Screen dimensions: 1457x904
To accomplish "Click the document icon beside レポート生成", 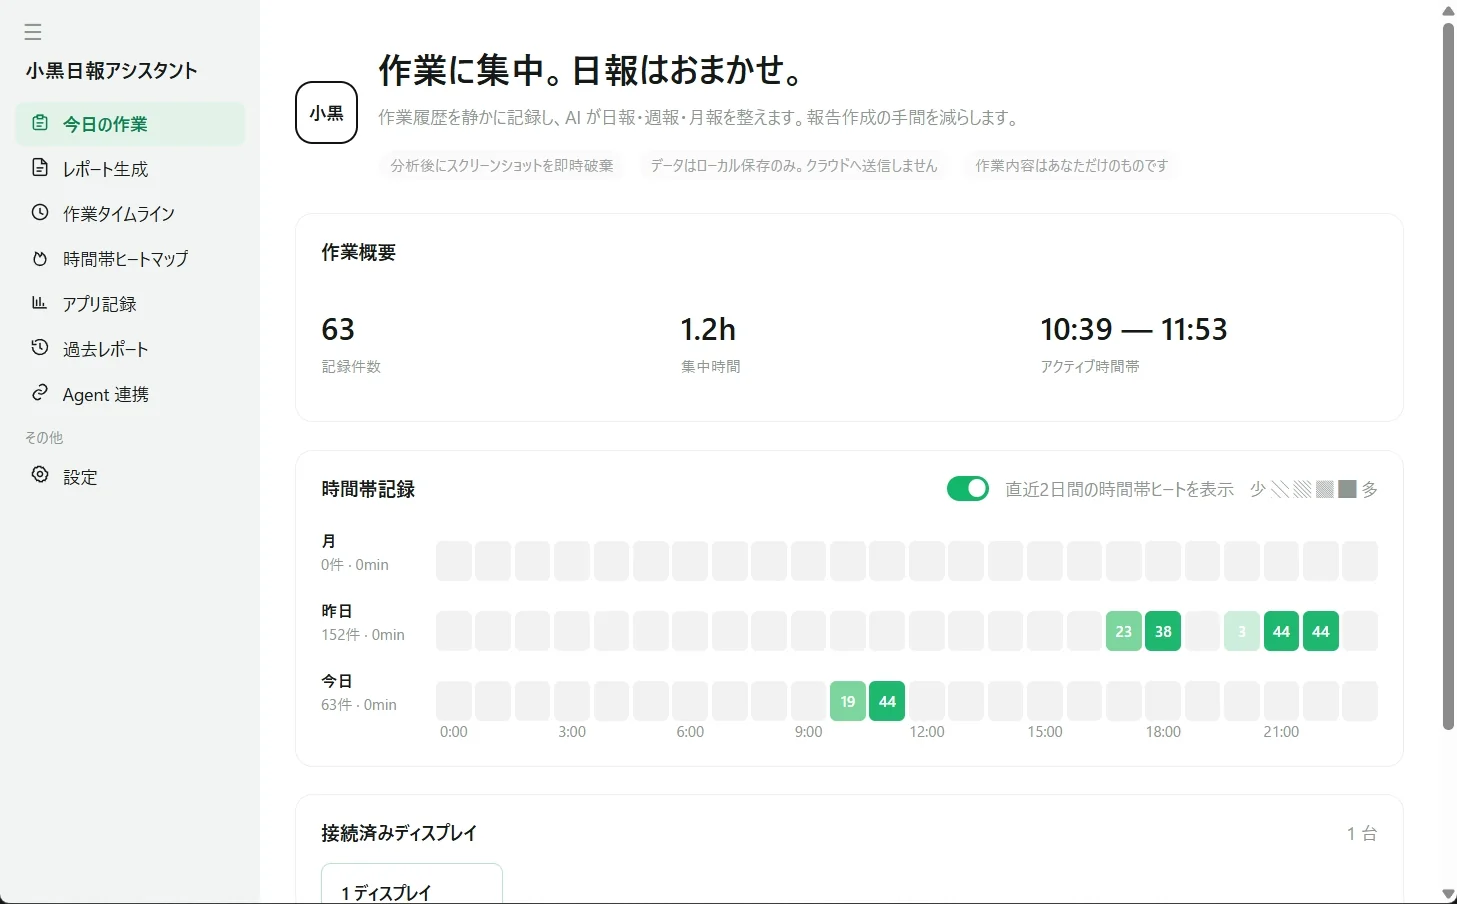I will (x=40, y=168).
